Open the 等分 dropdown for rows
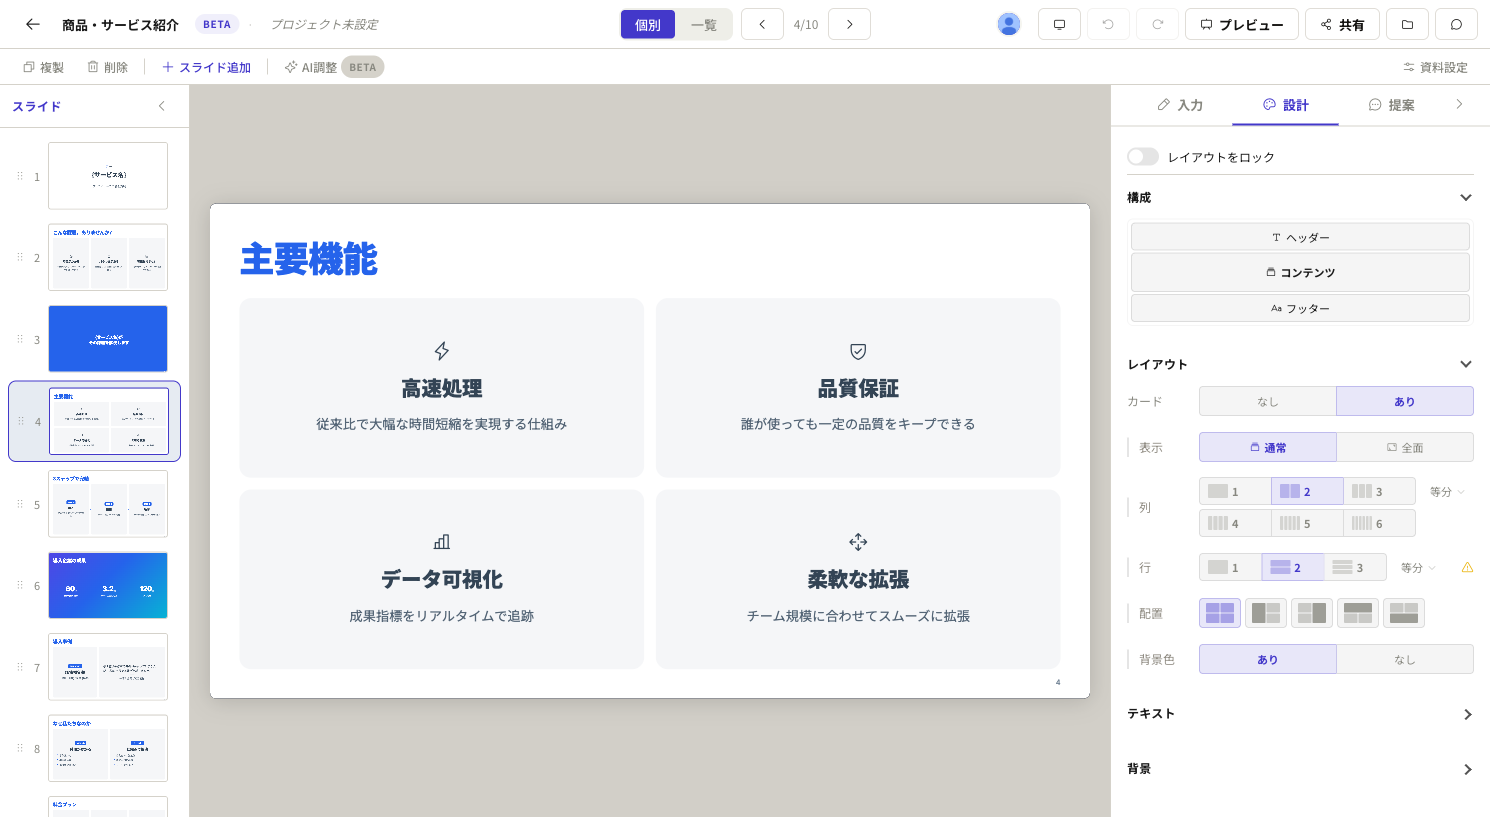 tap(1418, 567)
